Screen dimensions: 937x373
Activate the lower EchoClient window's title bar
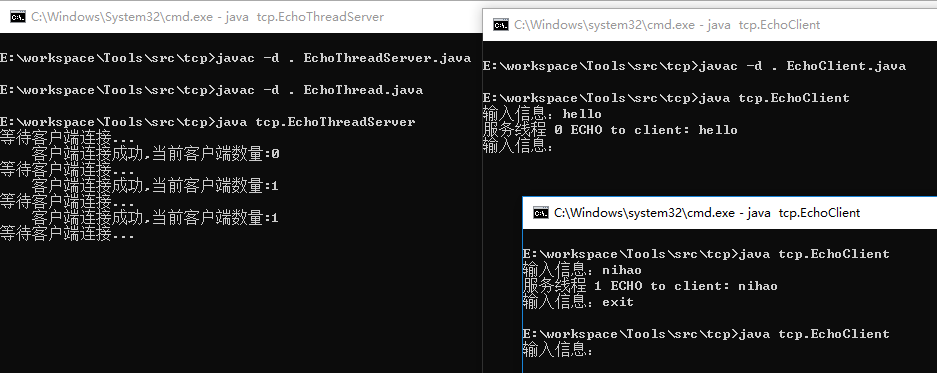730,213
